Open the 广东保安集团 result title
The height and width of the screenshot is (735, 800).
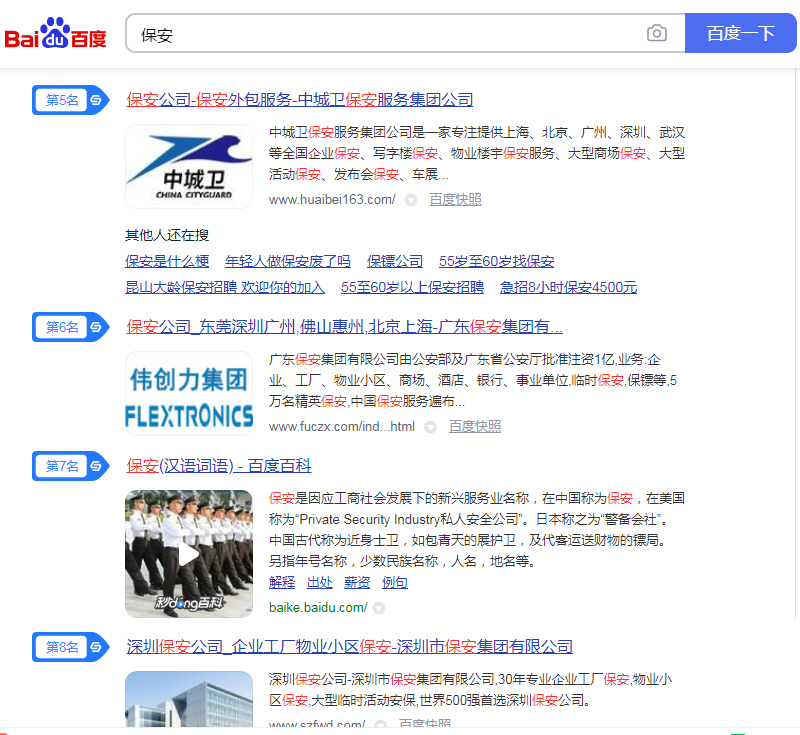click(344, 326)
